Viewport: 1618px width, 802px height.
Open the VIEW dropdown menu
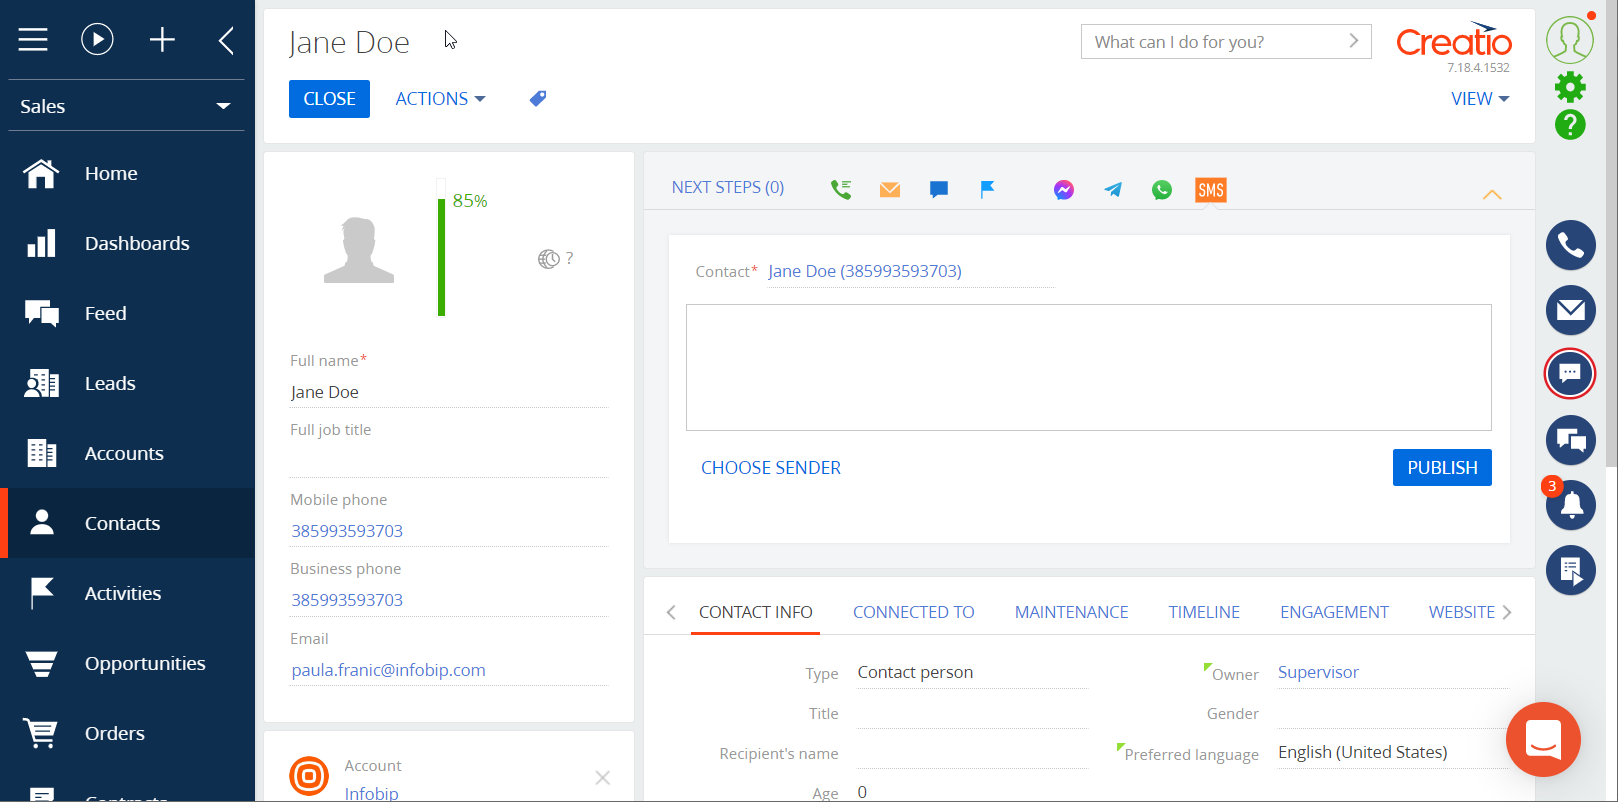click(1479, 99)
